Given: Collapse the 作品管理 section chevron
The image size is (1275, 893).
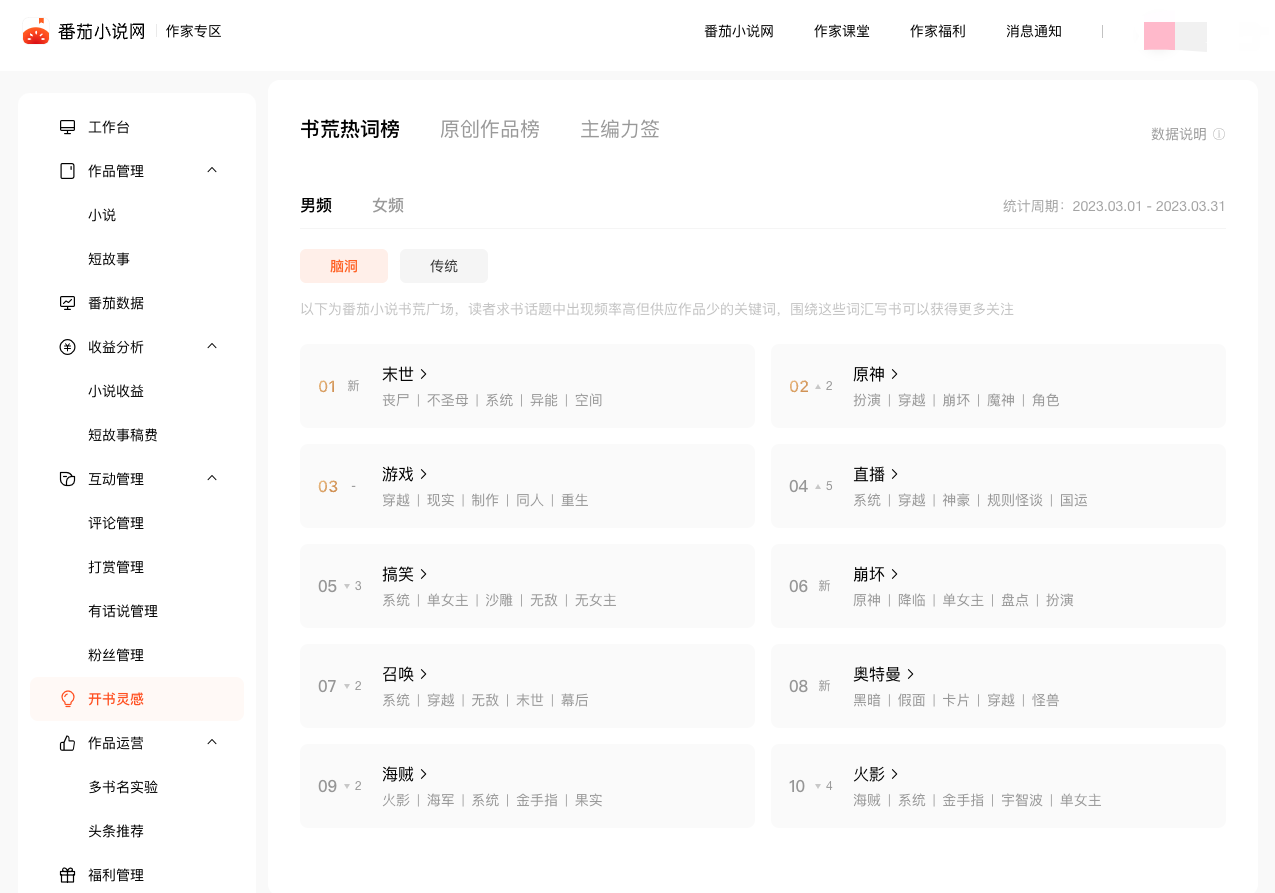Looking at the screenshot, I should pos(212,170).
